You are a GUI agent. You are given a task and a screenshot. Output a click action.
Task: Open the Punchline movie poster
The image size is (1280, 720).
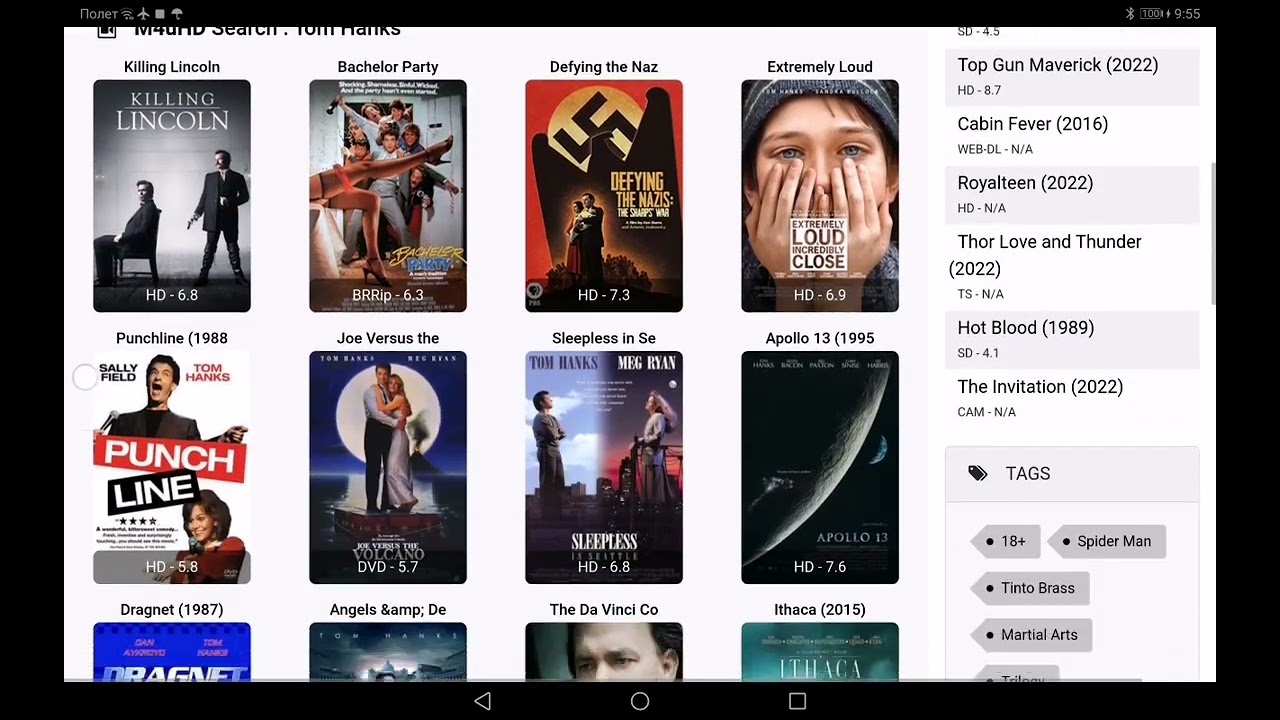pyautogui.click(x=172, y=467)
